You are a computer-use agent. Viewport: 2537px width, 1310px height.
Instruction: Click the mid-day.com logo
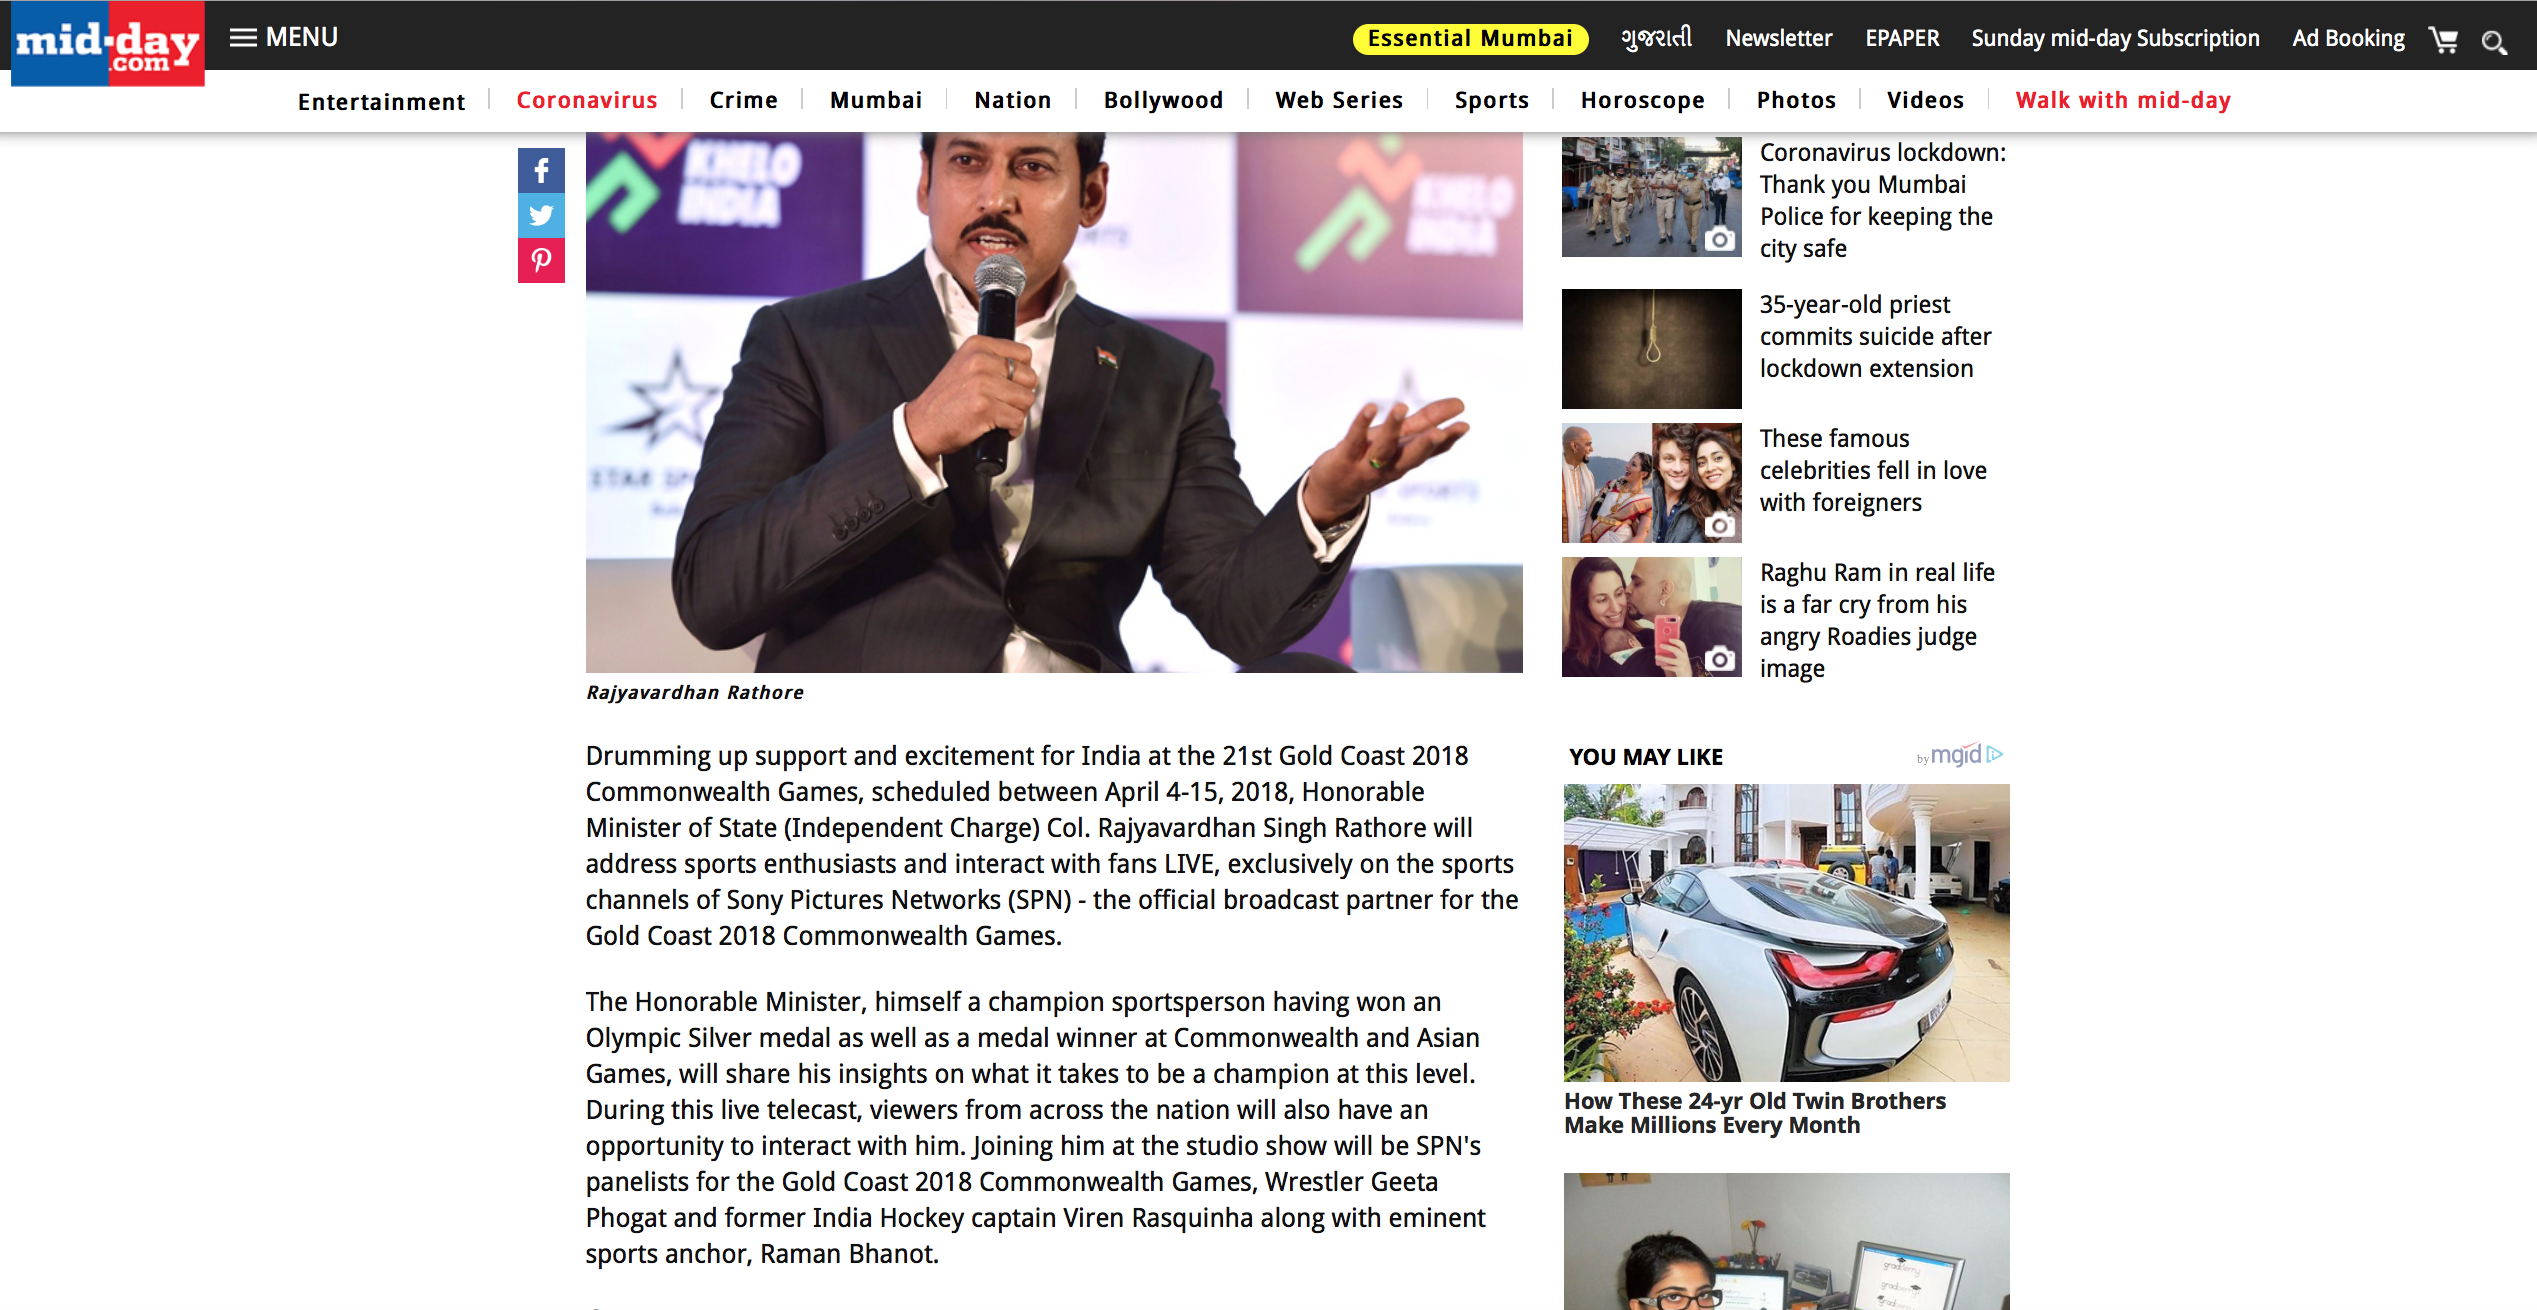tap(107, 44)
